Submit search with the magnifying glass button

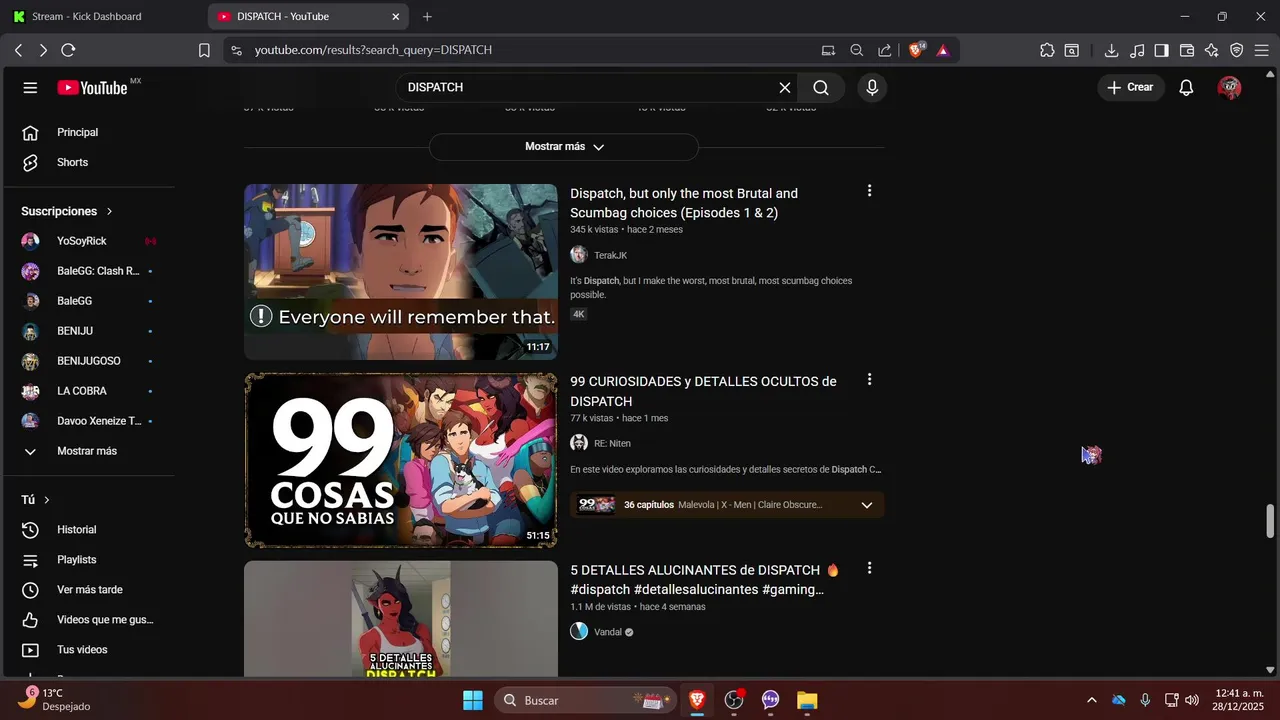[821, 88]
